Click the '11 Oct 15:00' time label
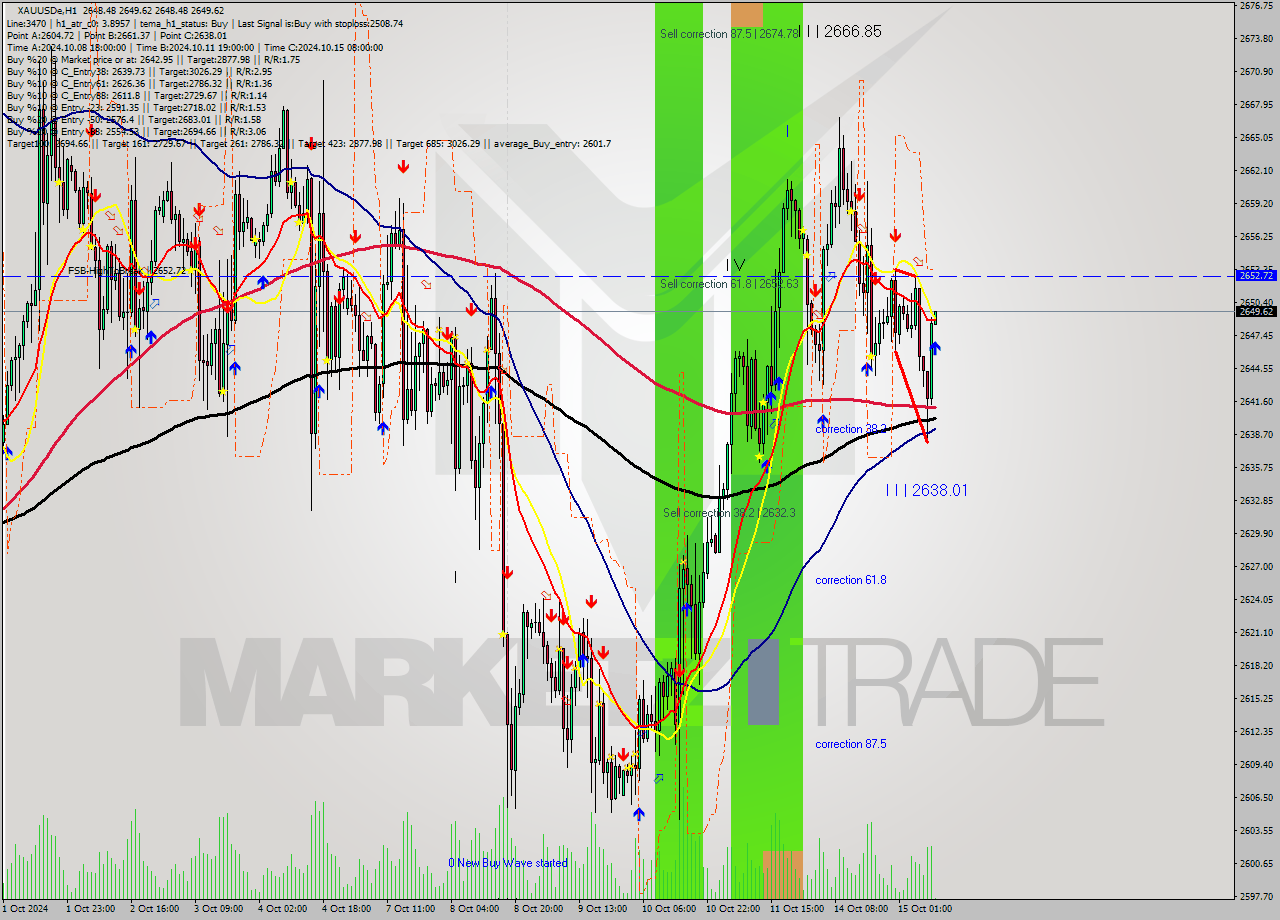The width and height of the screenshot is (1280, 920). 797,909
